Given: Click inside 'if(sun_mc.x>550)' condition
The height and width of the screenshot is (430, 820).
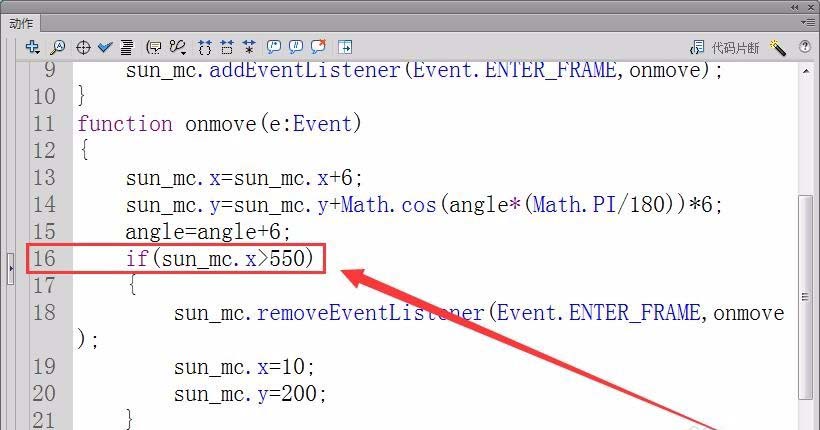Looking at the screenshot, I should 220,258.
